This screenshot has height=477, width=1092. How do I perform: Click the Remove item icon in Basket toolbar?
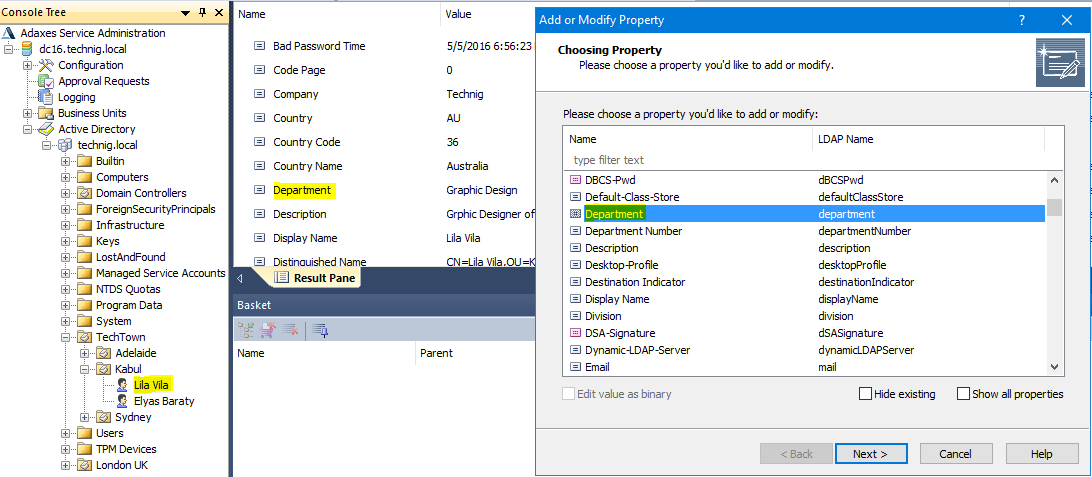(x=290, y=330)
